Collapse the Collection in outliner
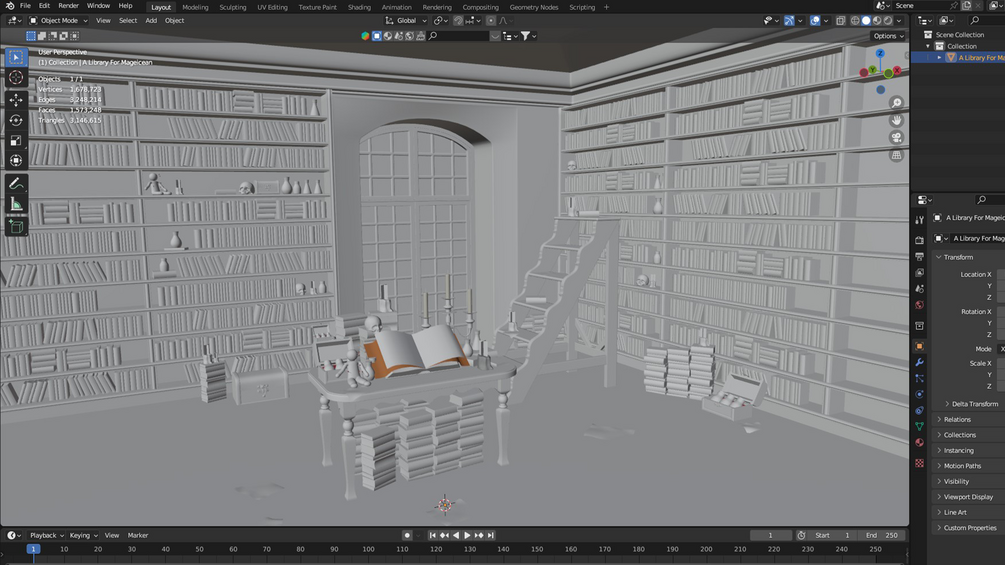Image resolution: width=1005 pixels, height=565 pixels. tap(928, 46)
